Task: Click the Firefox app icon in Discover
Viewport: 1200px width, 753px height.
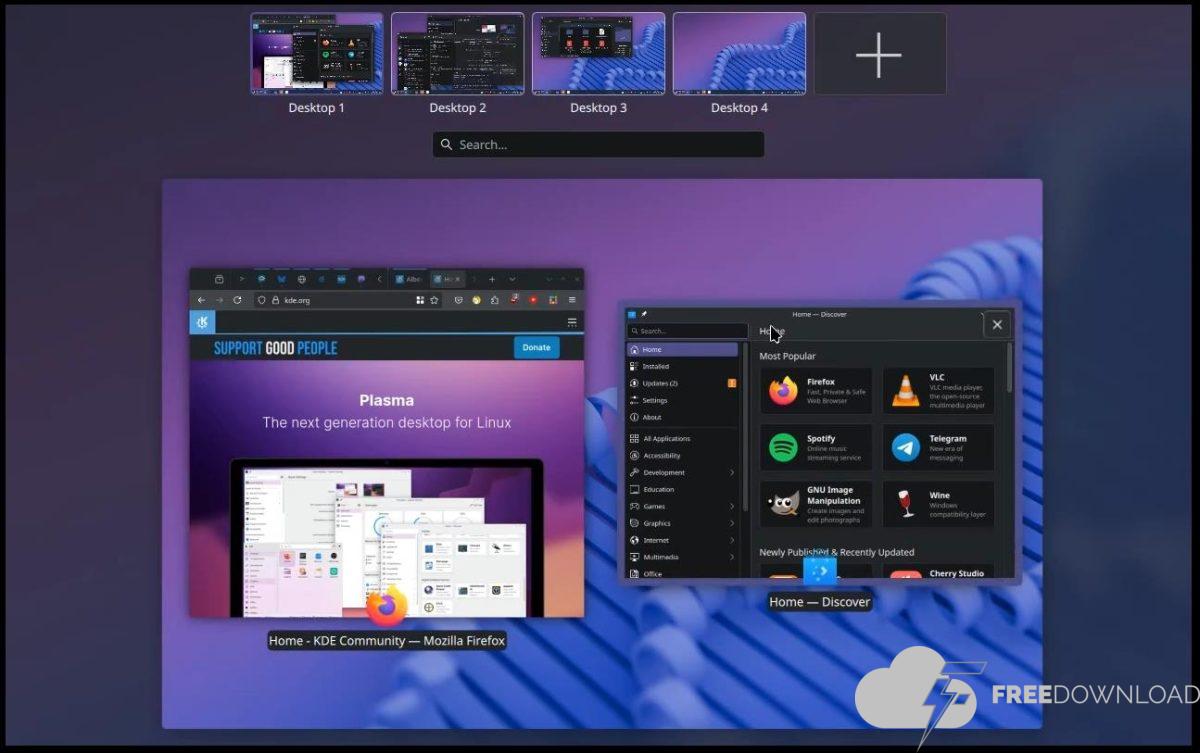Action: [783, 390]
